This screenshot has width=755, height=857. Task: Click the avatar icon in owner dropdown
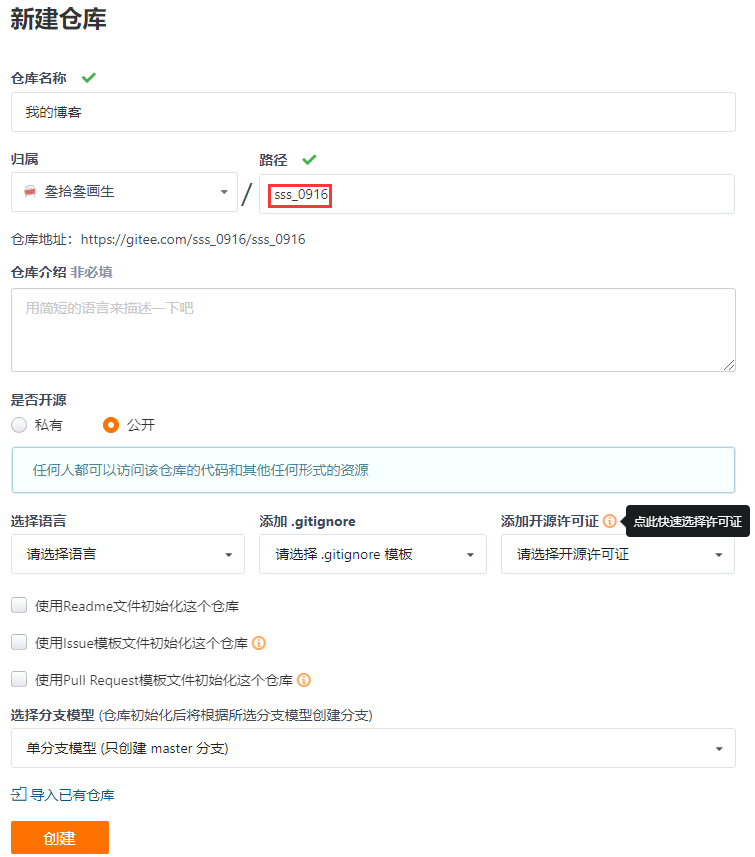coord(30,191)
